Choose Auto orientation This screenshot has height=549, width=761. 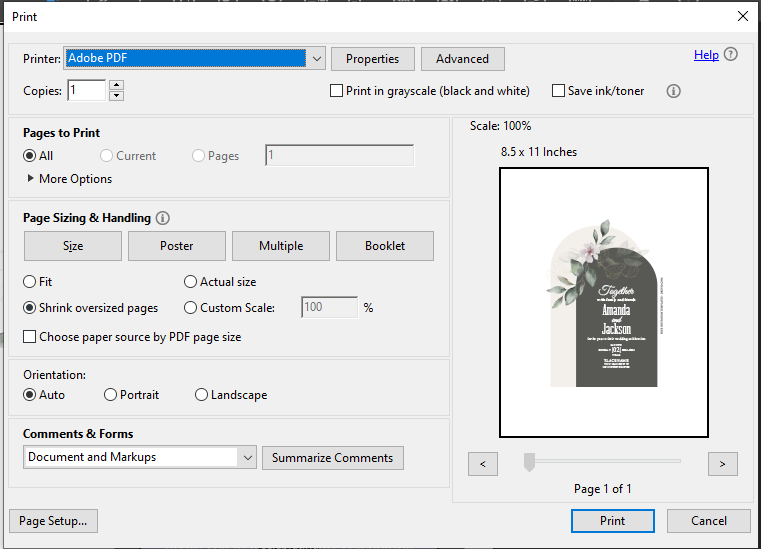30,395
